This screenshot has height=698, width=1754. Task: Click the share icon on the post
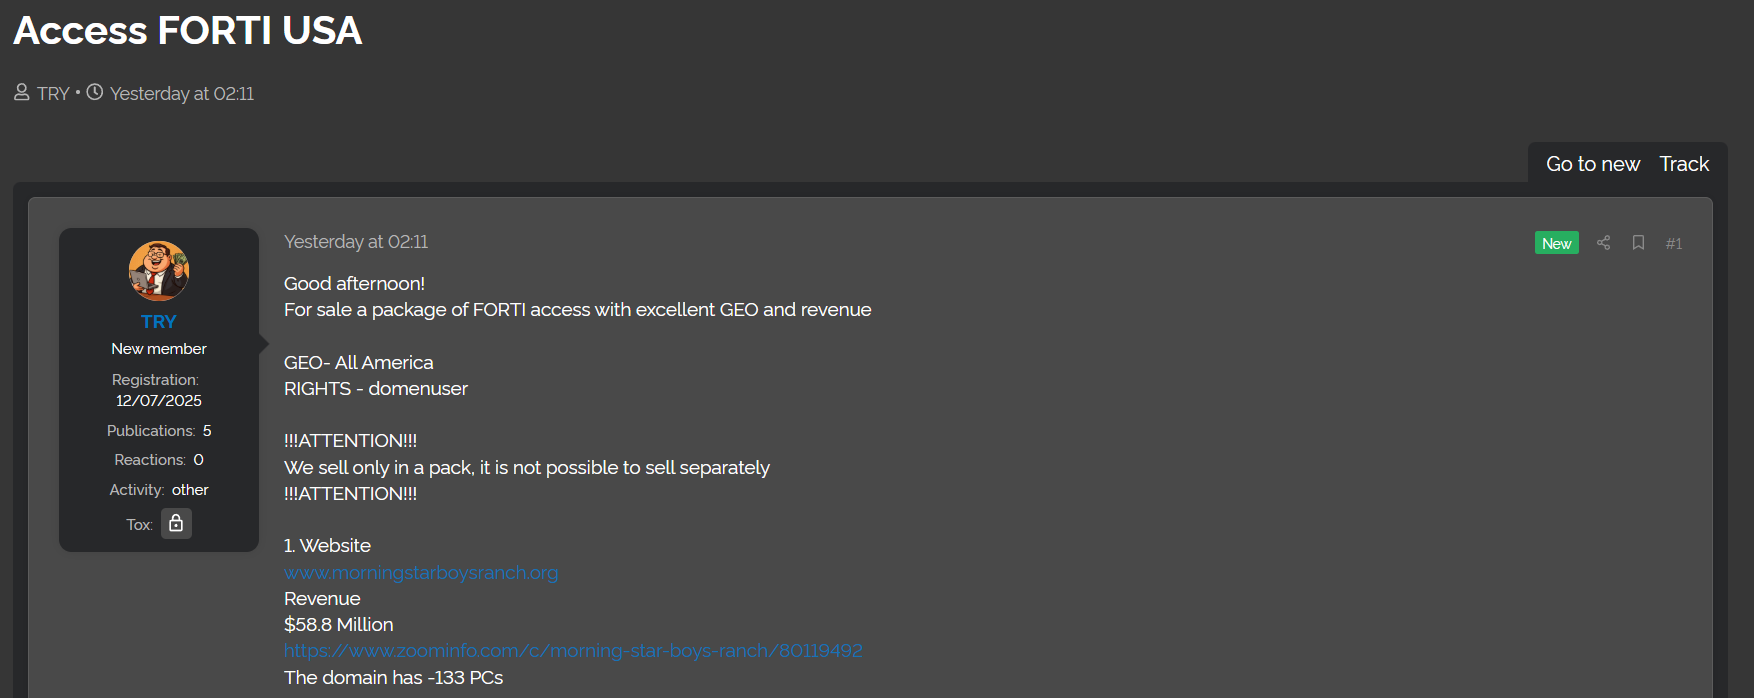click(1603, 243)
